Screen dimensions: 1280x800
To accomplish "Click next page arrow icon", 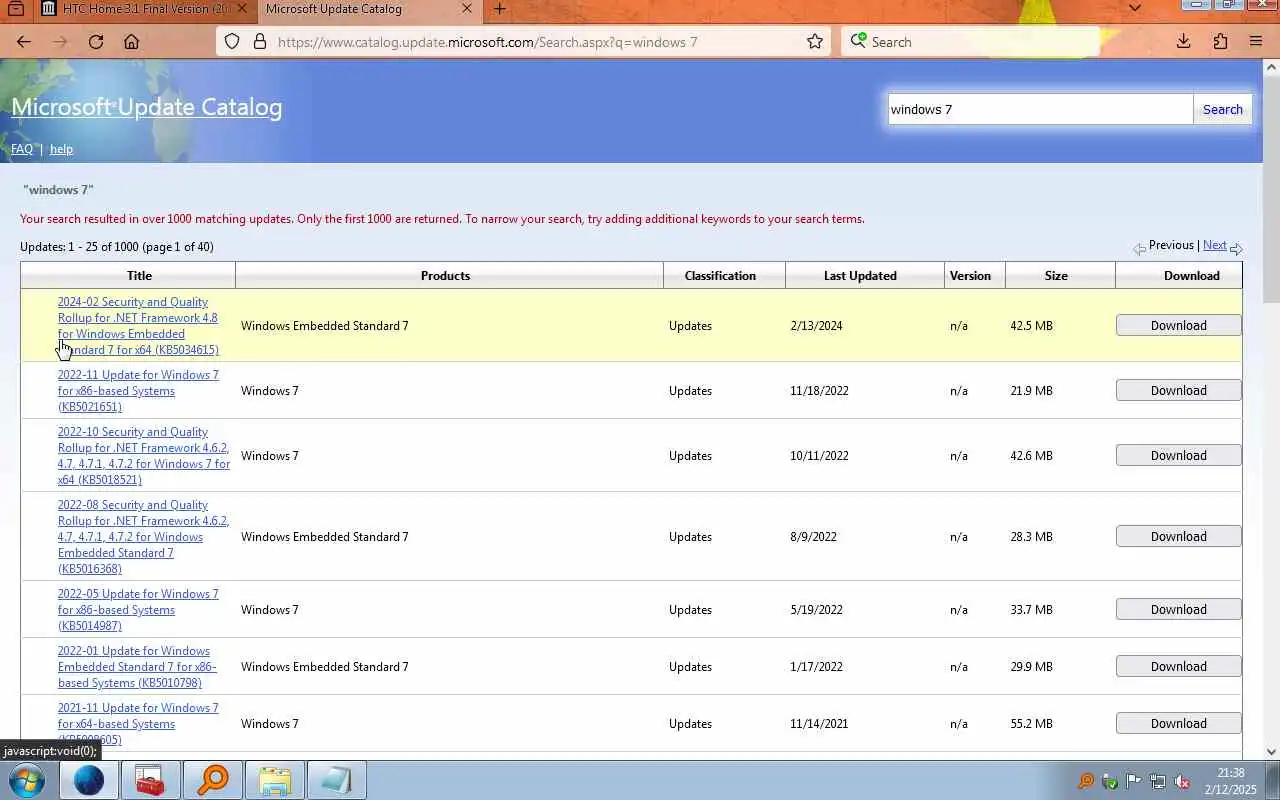I will (1236, 248).
